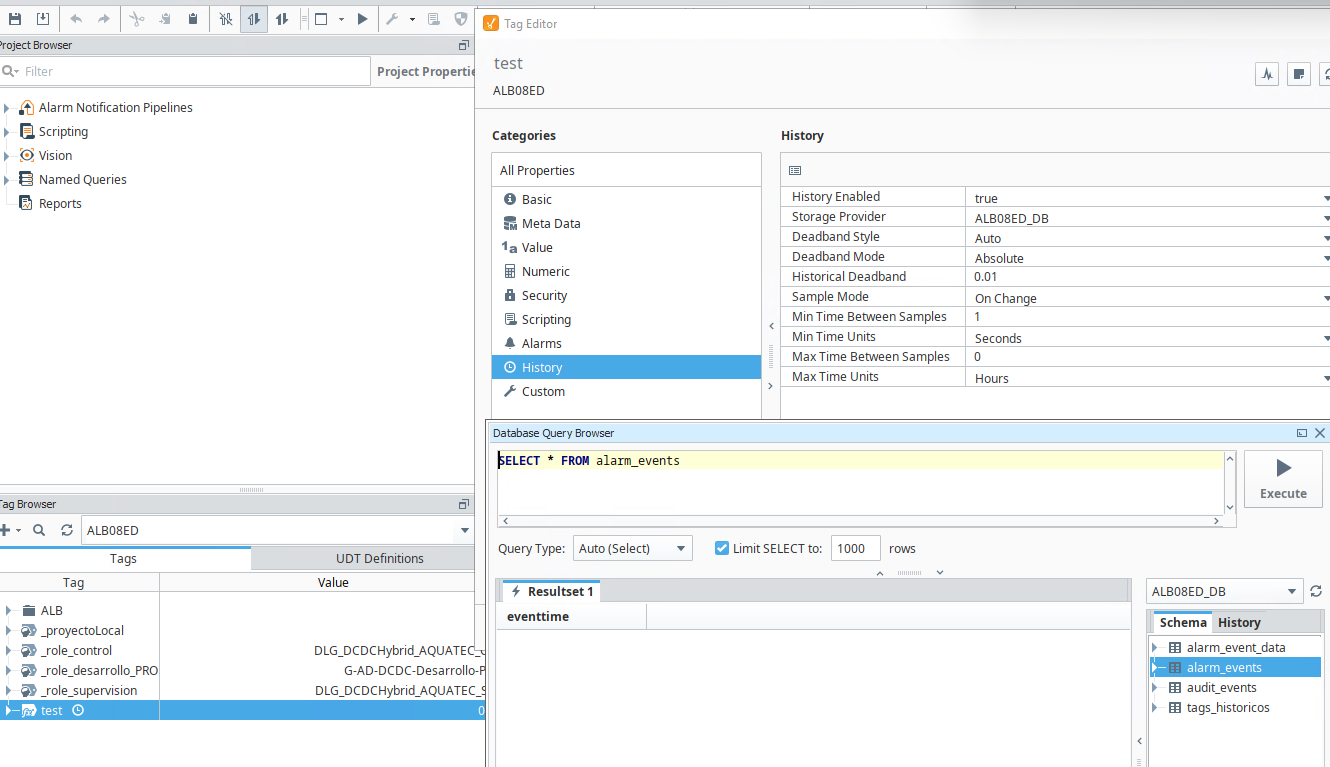Open the History Enabled dropdown
Screen dimensions: 1330x767
(1326, 198)
